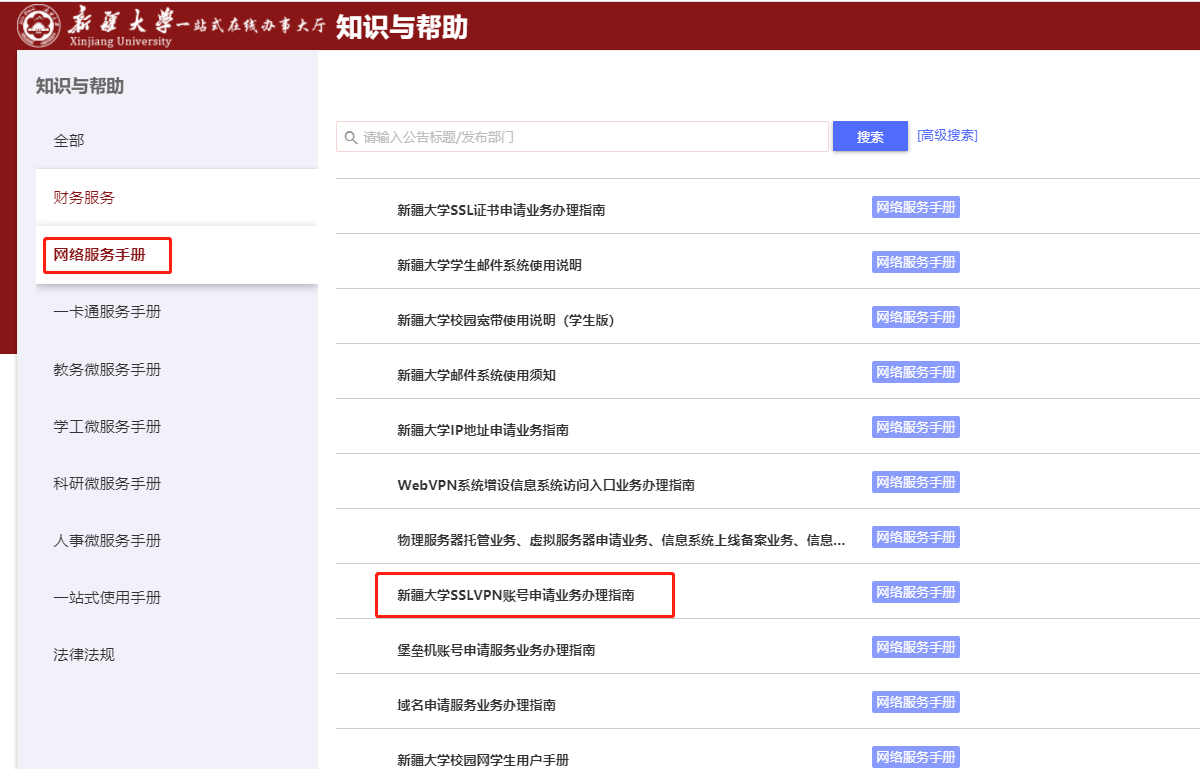Open 物理服务器托管业务 guide entry
The width and height of the screenshot is (1200, 769).
621,540
